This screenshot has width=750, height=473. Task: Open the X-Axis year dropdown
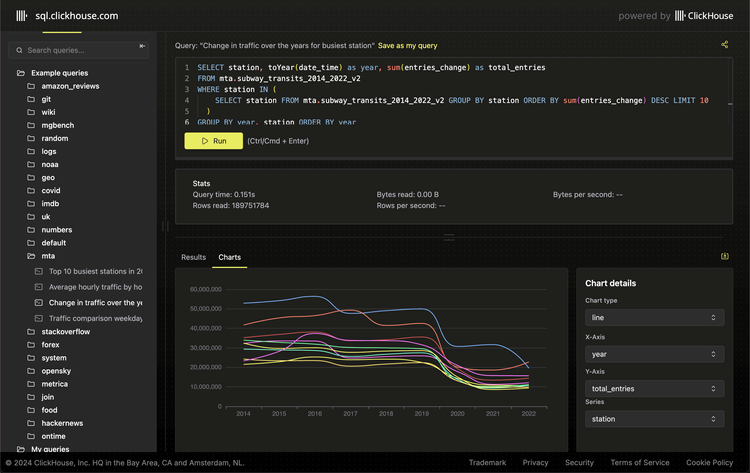(654, 354)
